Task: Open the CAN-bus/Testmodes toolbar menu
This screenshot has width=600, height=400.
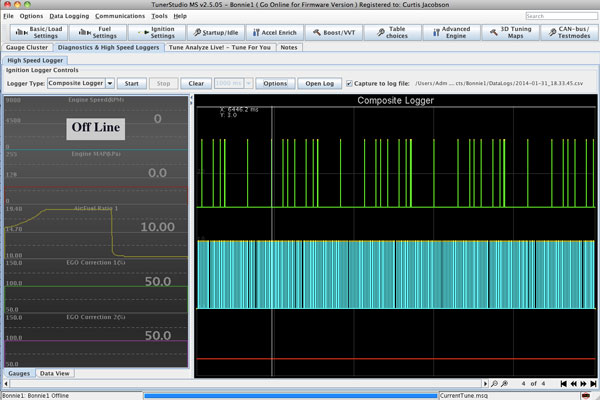Action: point(569,33)
